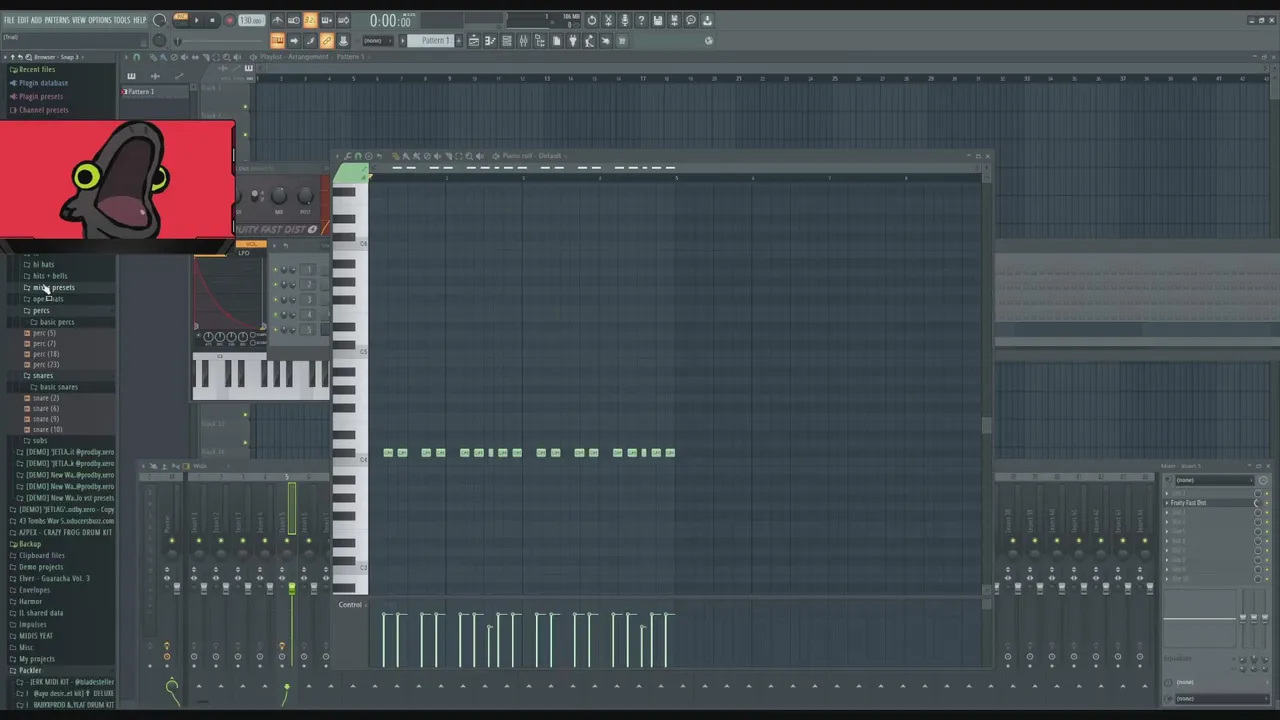Screen dimensions: 1280x720
Task: Expand the subs folder in browser
Action: tap(40, 441)
